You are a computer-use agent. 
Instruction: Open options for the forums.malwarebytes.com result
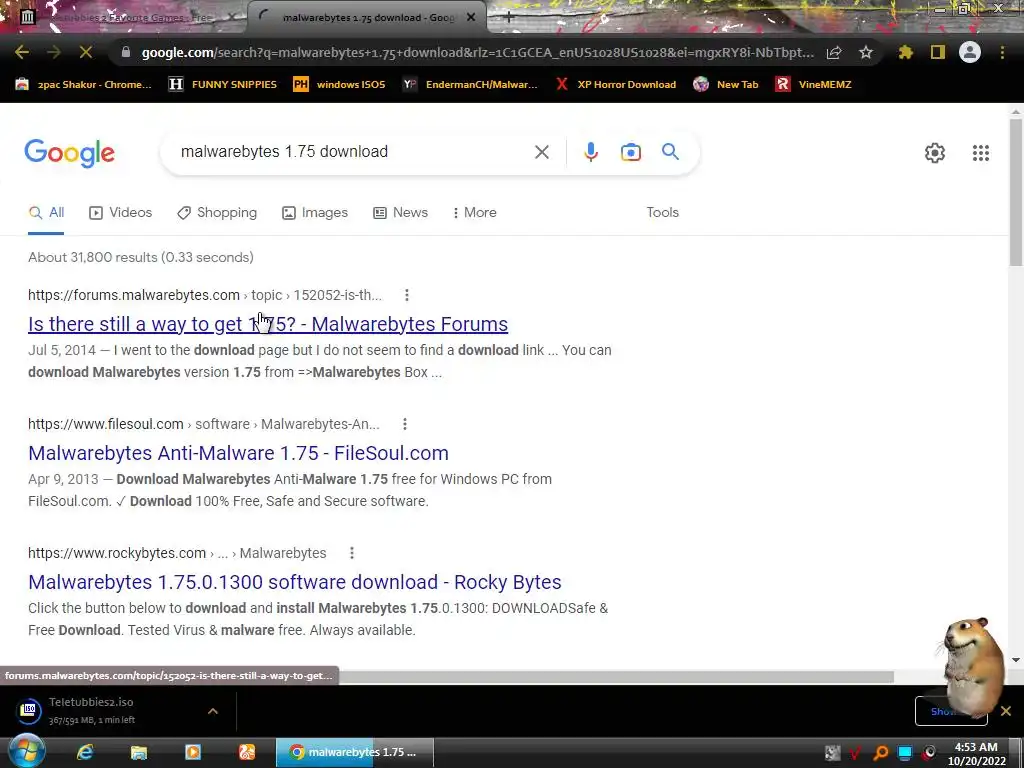point(407,295)
